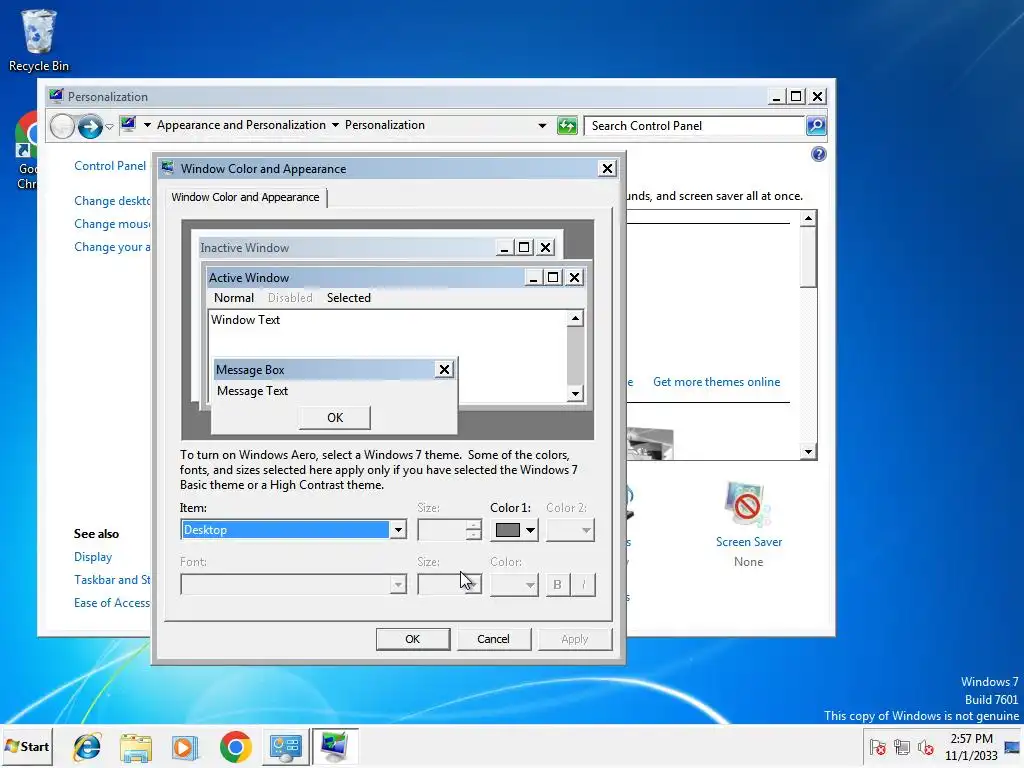1024x768 pixels.
Task: Click the Start button
Action: point(27,746)
